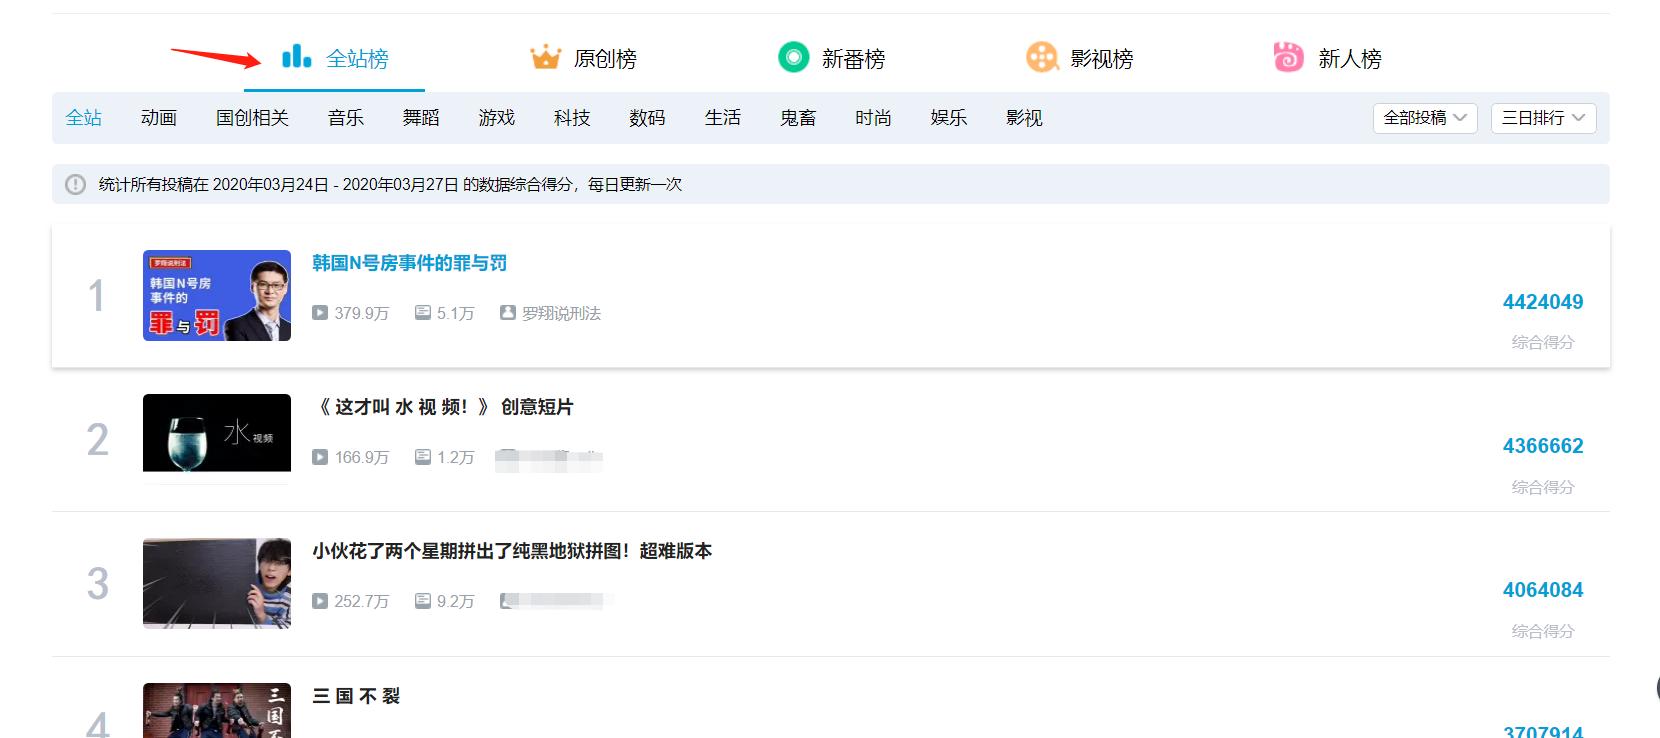Click play count 252.7万

pyautogui.click(x=361, y=601)
